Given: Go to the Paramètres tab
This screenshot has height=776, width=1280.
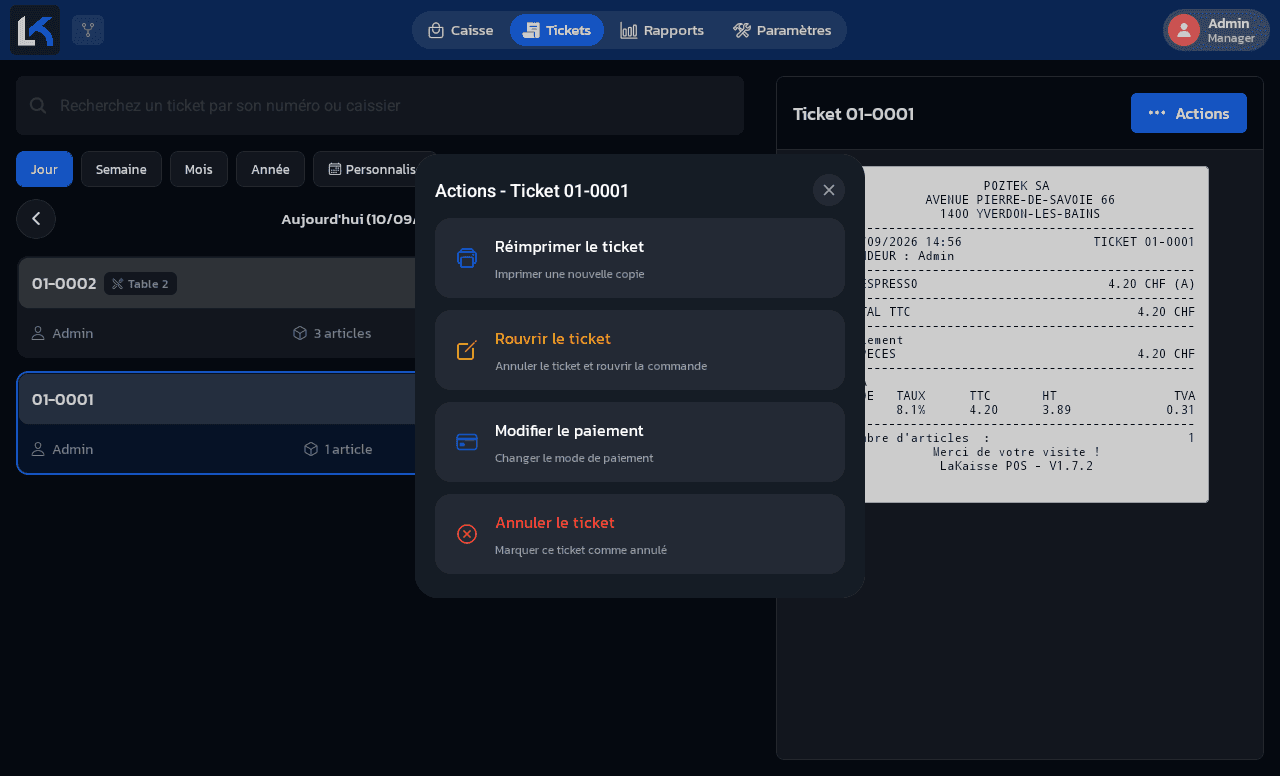Looking at the screenshot, I should [782, 30].
